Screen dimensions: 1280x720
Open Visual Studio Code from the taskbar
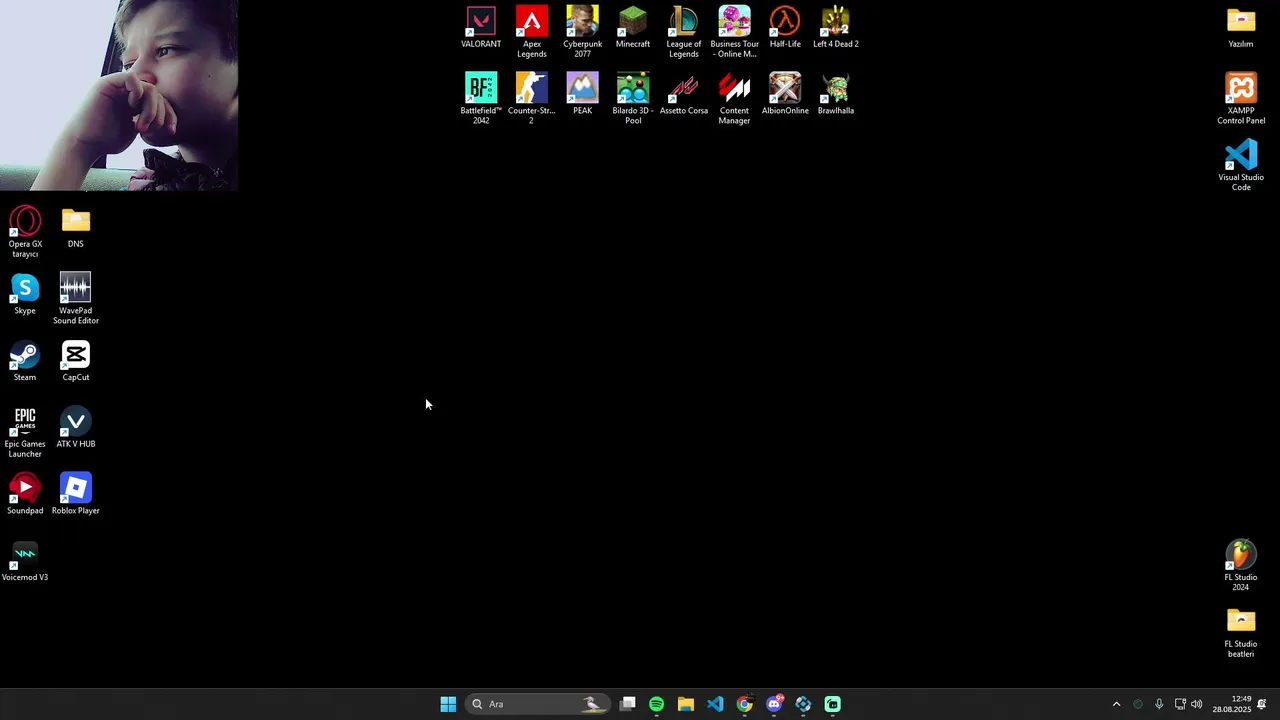pyautogui.click(x=715, y=704)
